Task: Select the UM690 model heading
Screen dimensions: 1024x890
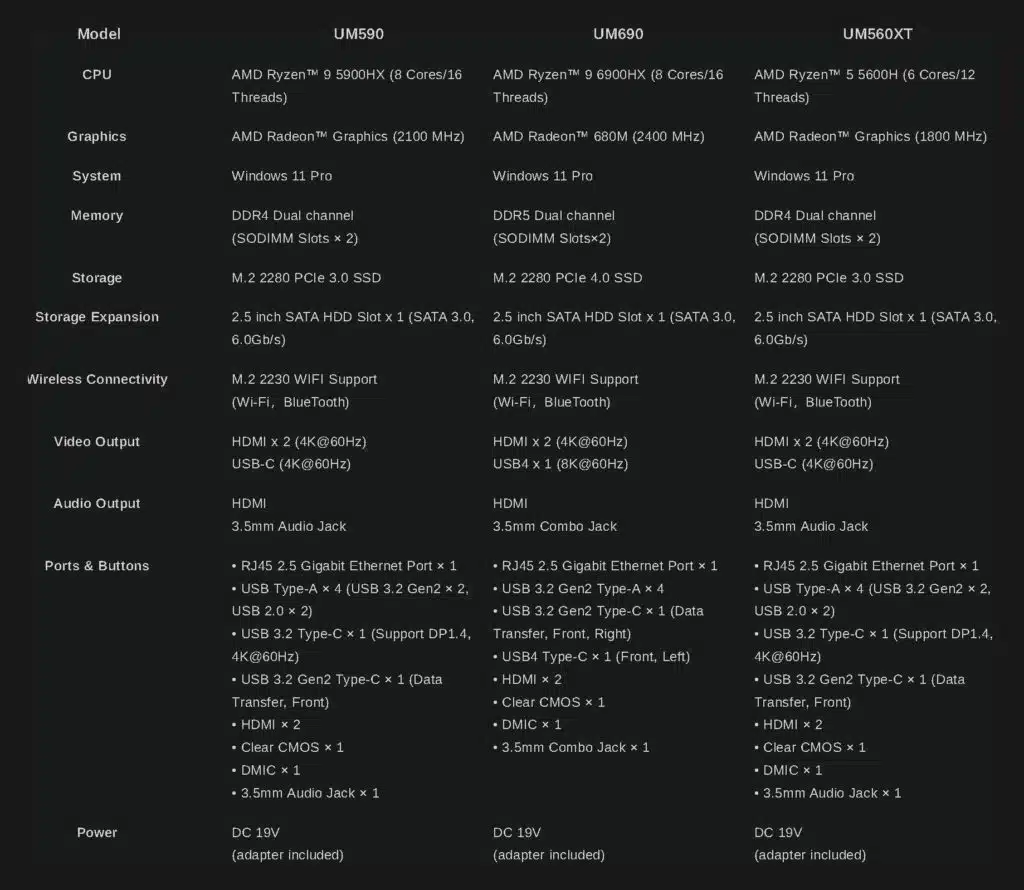Action: 618,34
